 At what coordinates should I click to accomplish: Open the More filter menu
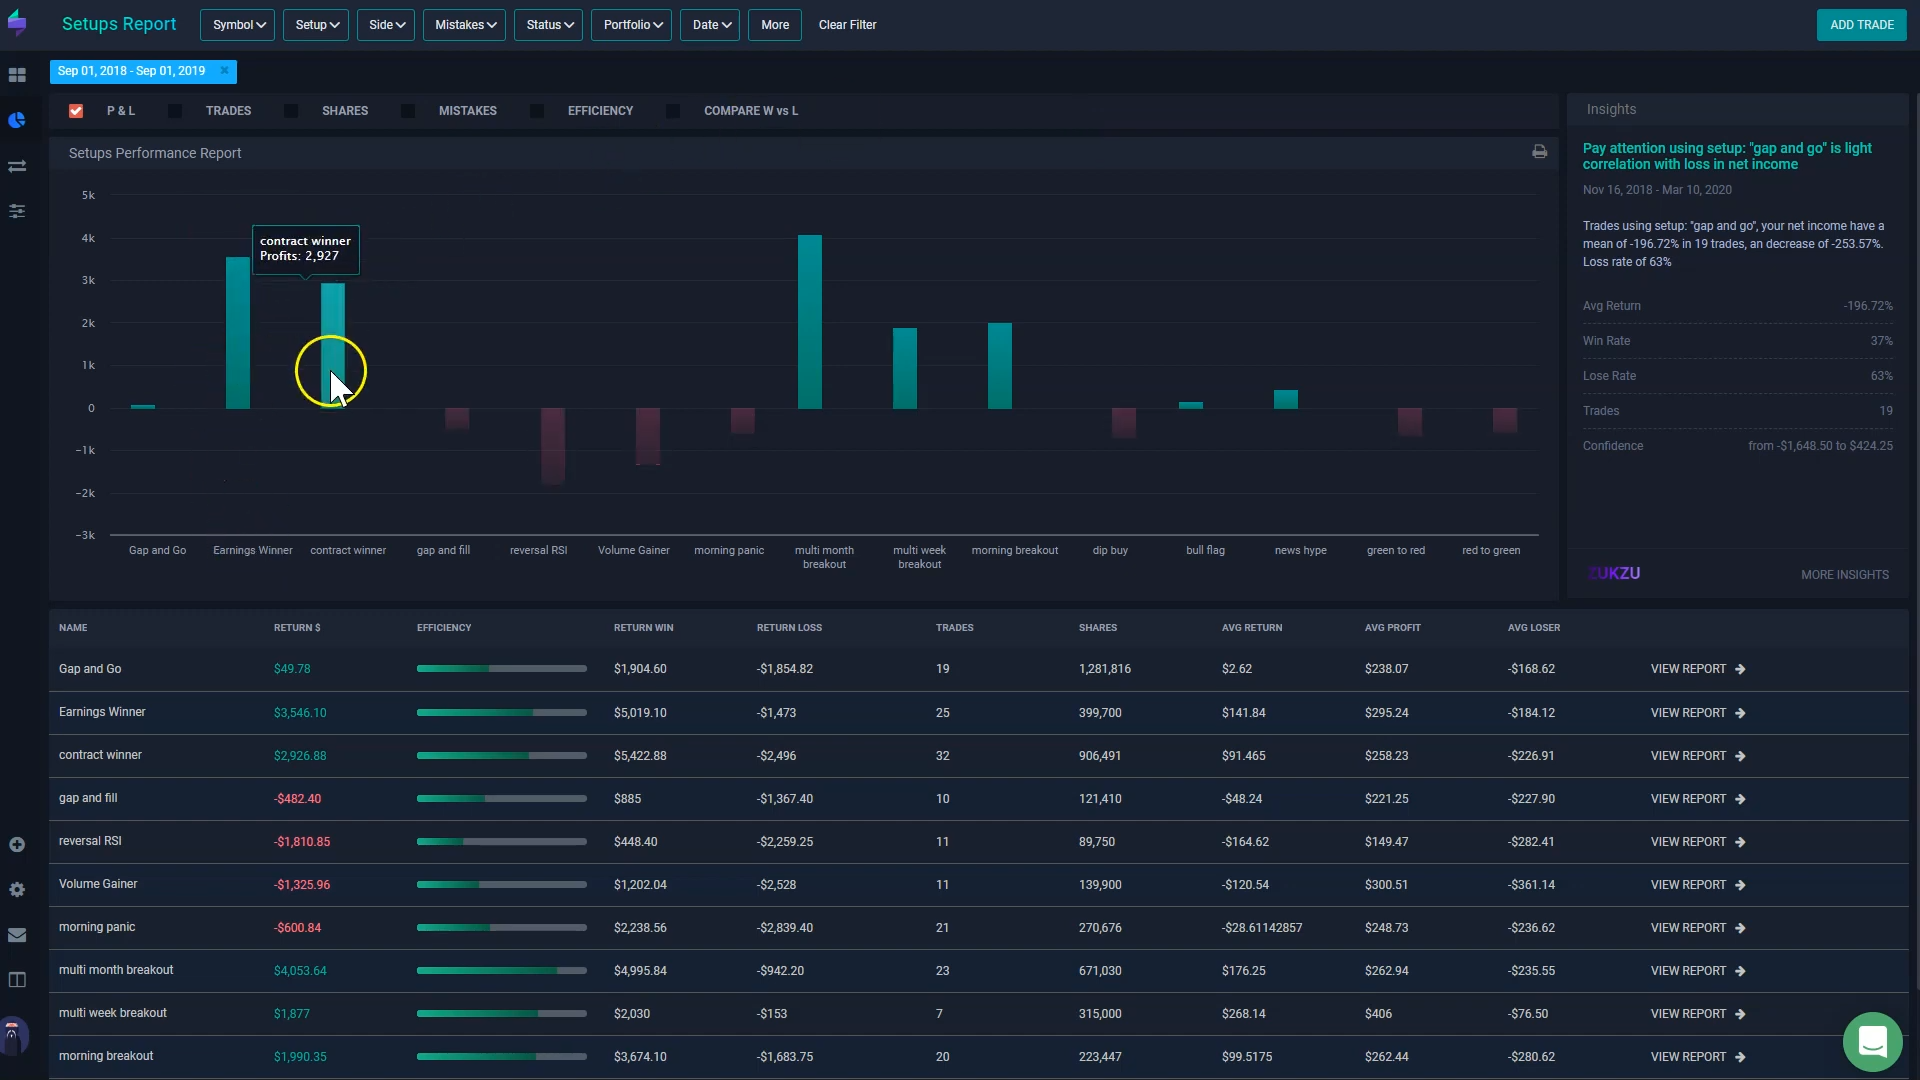click(x=774, y=25)
